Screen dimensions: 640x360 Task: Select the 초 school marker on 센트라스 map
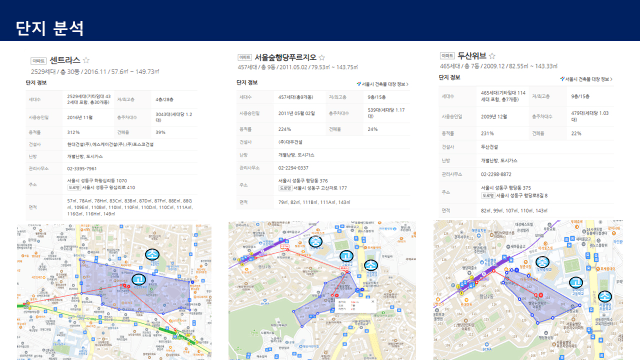(152, 255)
